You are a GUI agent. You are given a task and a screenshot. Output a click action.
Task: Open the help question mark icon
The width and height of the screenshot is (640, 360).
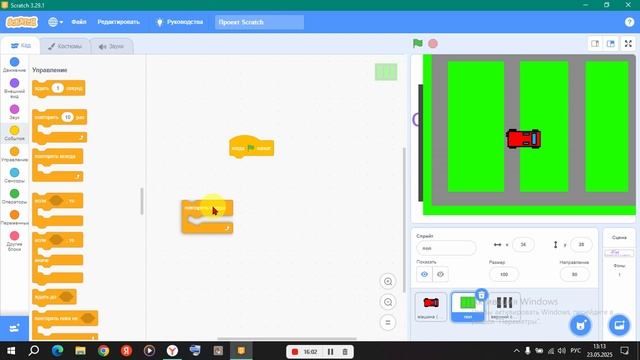click(x=629, y=22)
